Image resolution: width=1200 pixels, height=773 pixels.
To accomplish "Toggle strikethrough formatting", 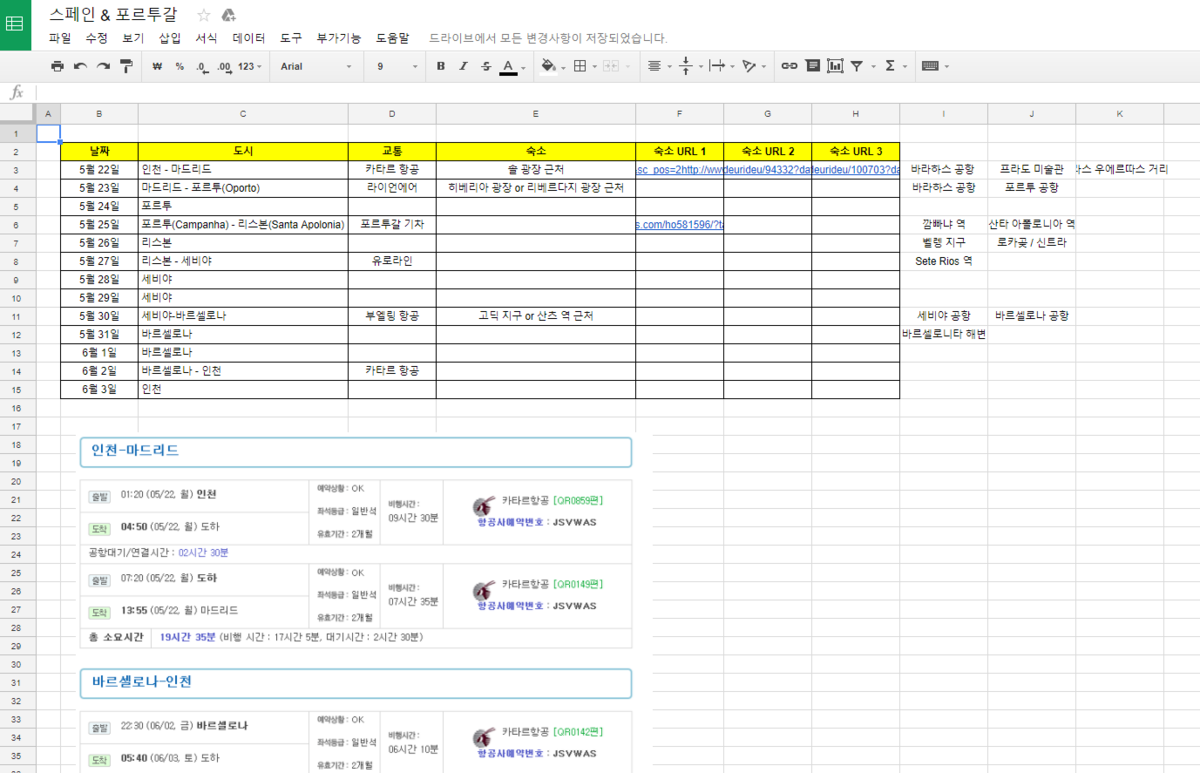I will point(486,66).
